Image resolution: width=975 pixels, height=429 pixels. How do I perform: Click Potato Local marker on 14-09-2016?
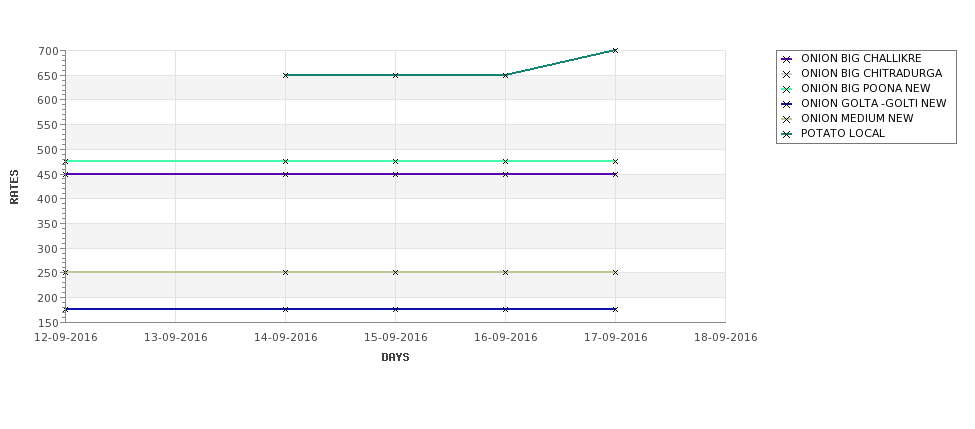285,75
